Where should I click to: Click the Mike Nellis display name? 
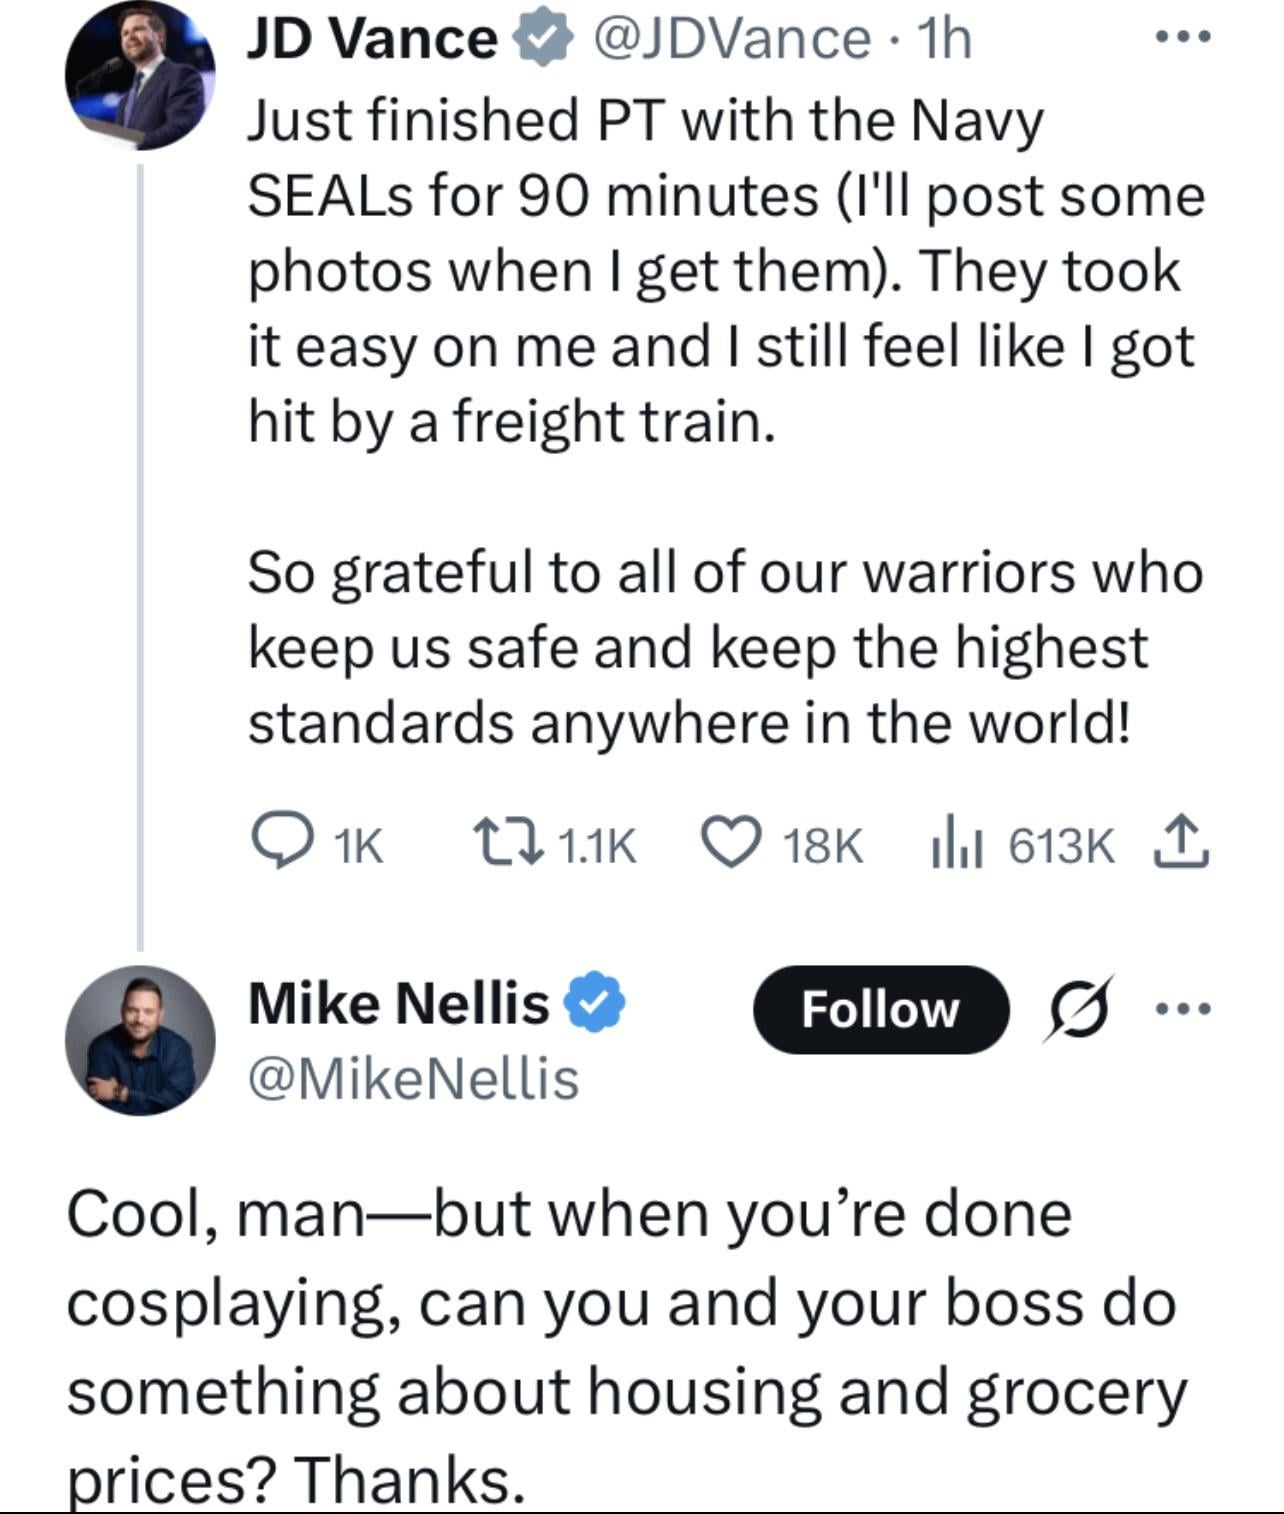398,1003
